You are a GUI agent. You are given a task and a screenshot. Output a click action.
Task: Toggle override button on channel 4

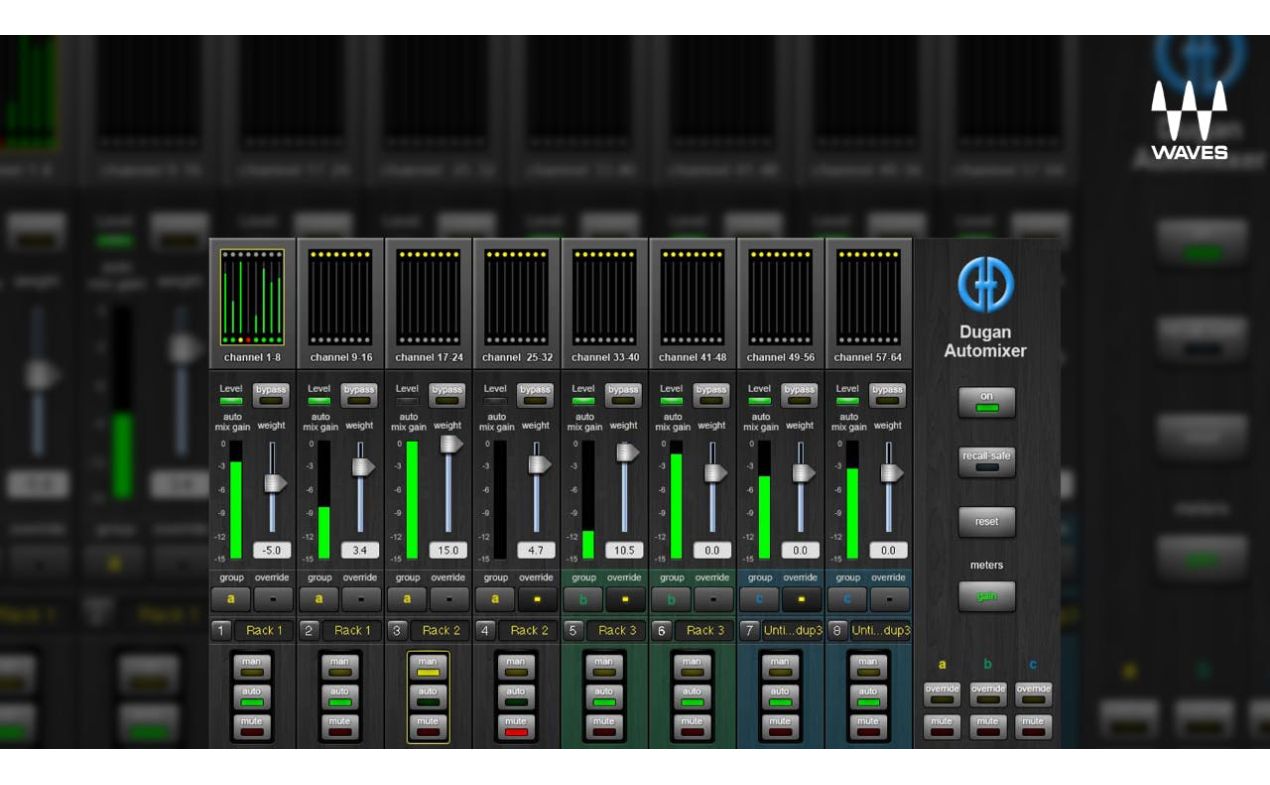538,599
